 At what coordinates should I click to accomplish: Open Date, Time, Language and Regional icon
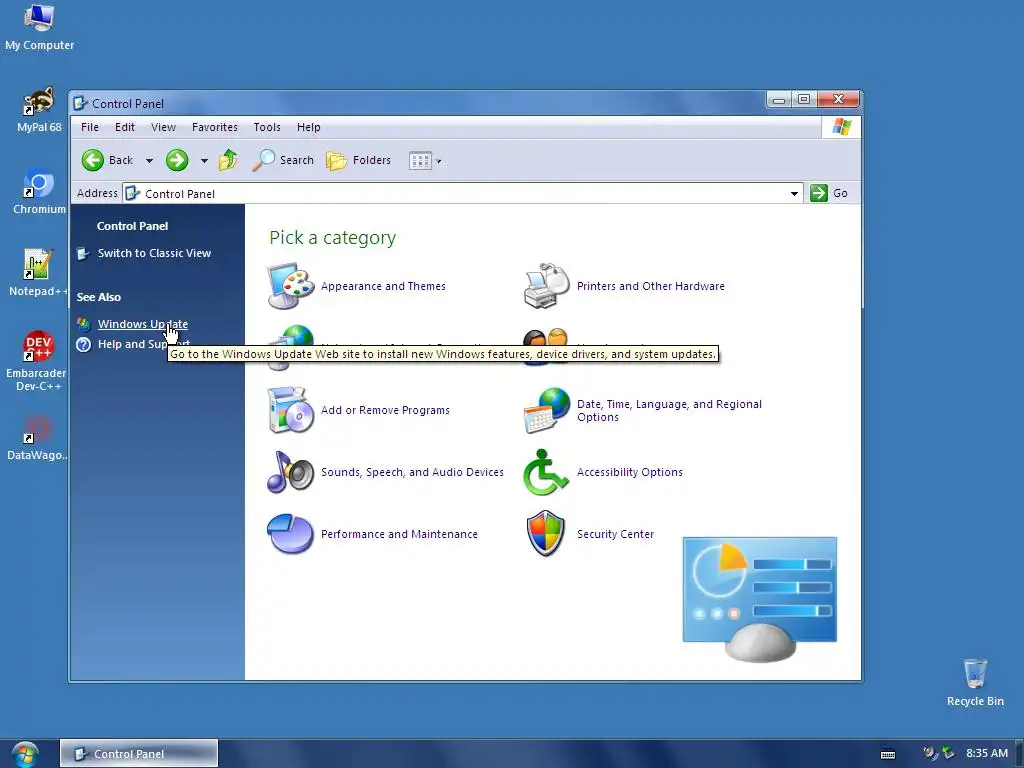(547, 410)
